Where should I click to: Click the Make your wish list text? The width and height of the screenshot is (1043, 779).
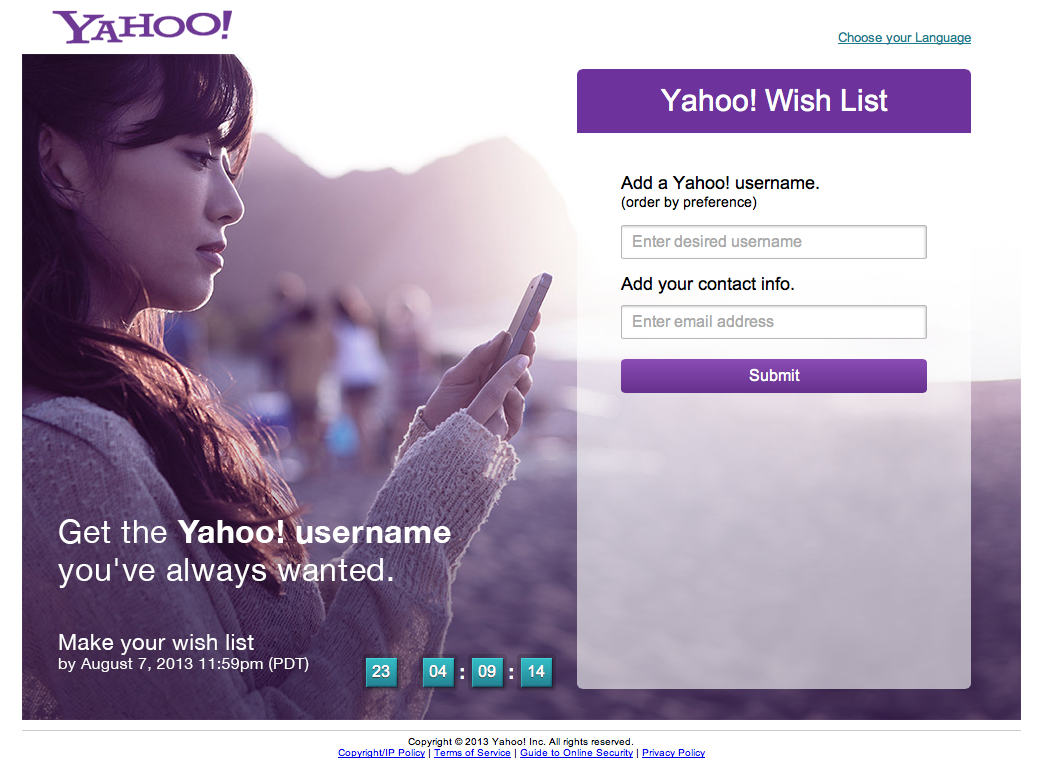(156, 642)
